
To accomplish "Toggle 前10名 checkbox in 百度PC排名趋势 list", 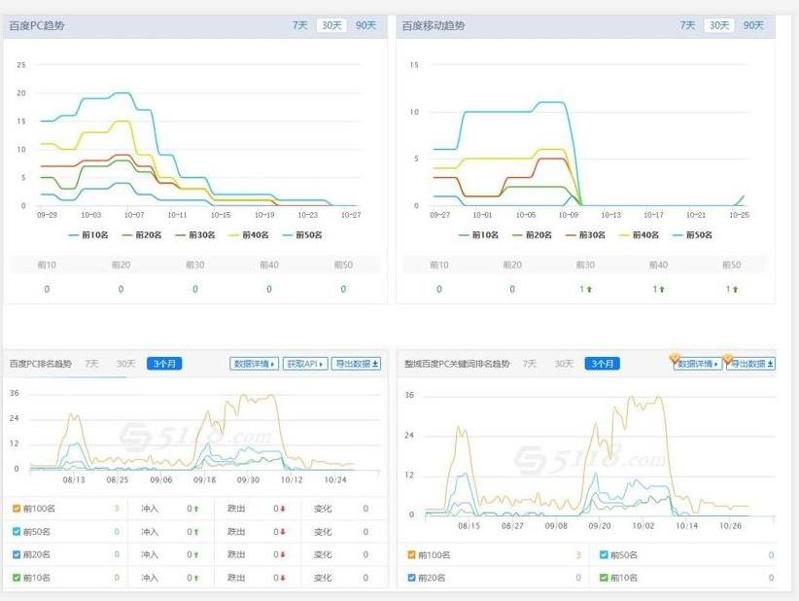I will (16, 578).
